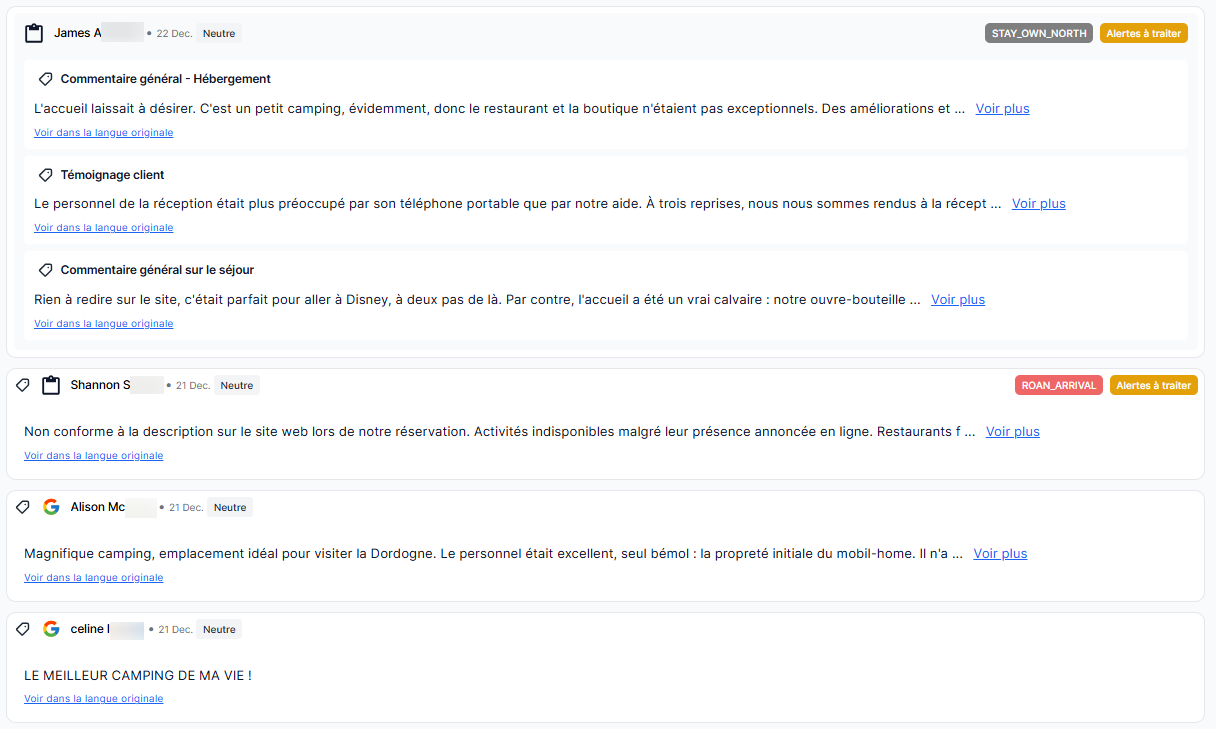Image resolution: width=1216 pixels, height=729 pixels.
Task: Click the clipboard icon beside James A
Action: coord(35,33)
